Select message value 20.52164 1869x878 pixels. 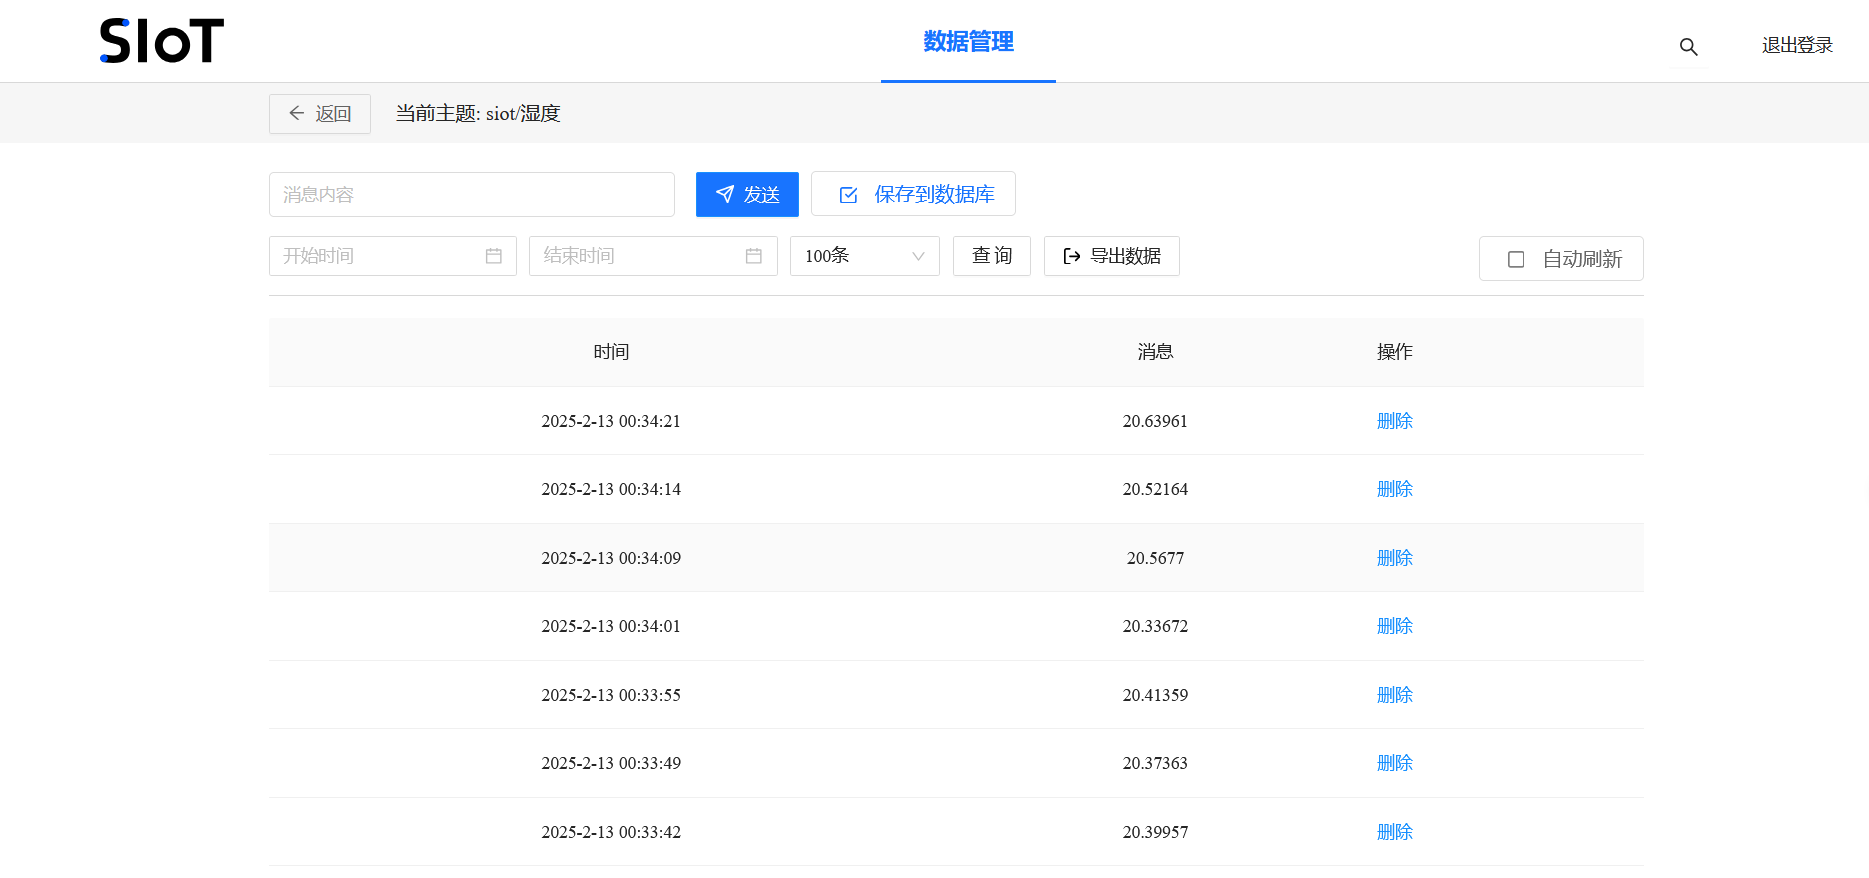tap(1155, 489)
